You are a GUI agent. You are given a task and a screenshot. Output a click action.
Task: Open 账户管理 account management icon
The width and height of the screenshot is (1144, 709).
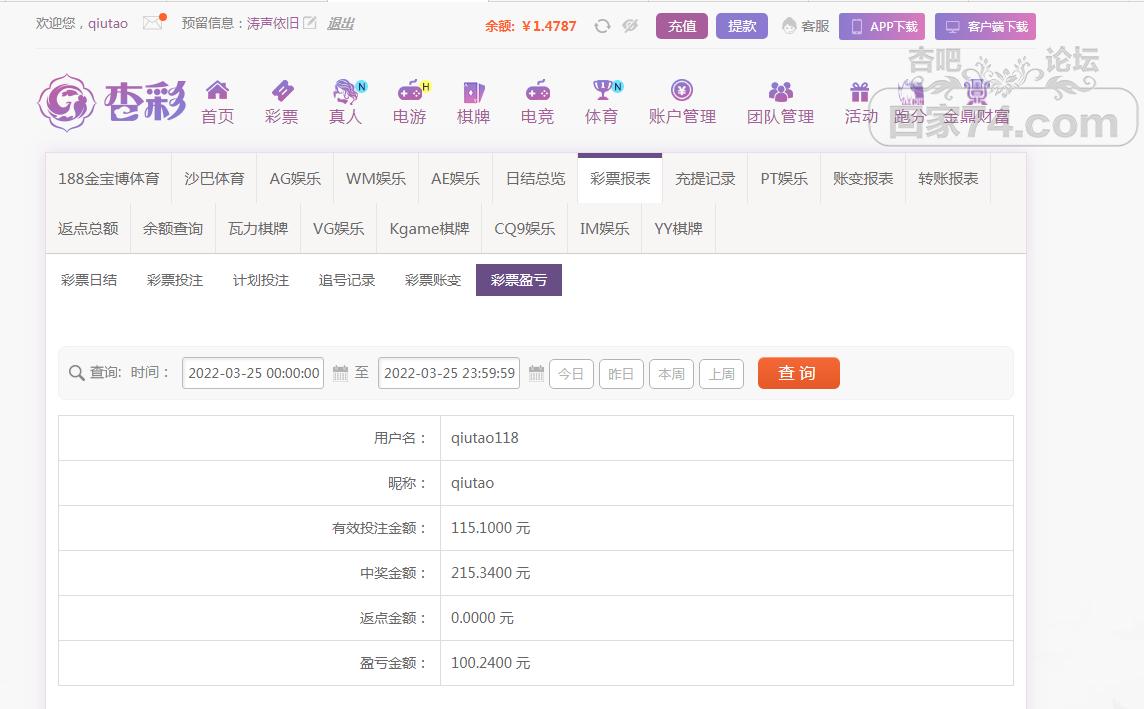click(x=682, y=91)
